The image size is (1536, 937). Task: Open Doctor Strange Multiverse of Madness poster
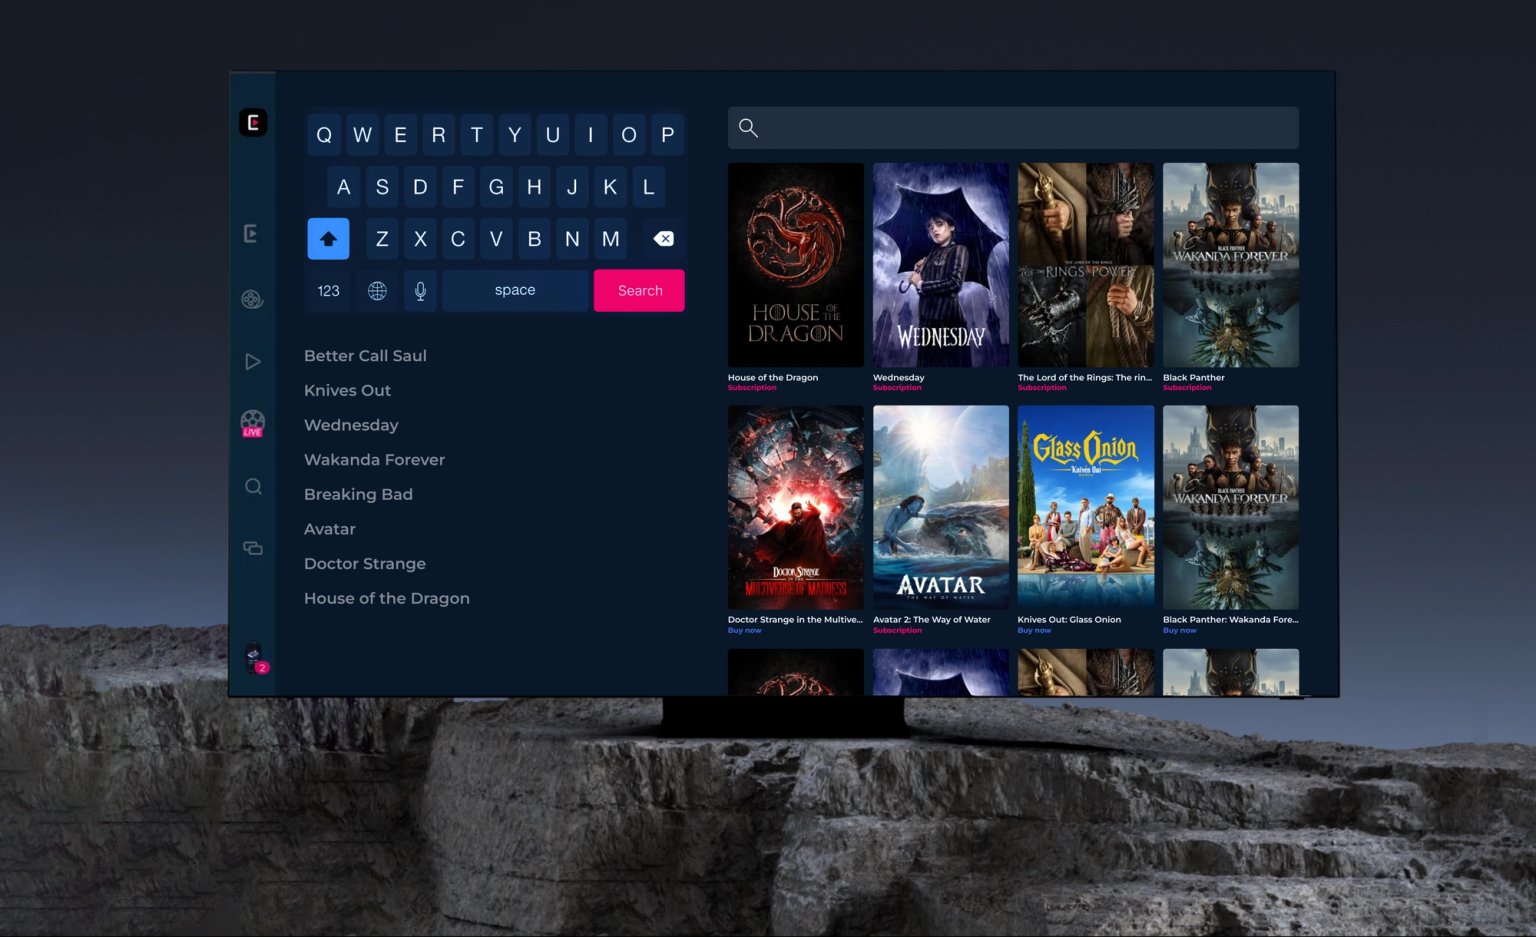[796, 507]
